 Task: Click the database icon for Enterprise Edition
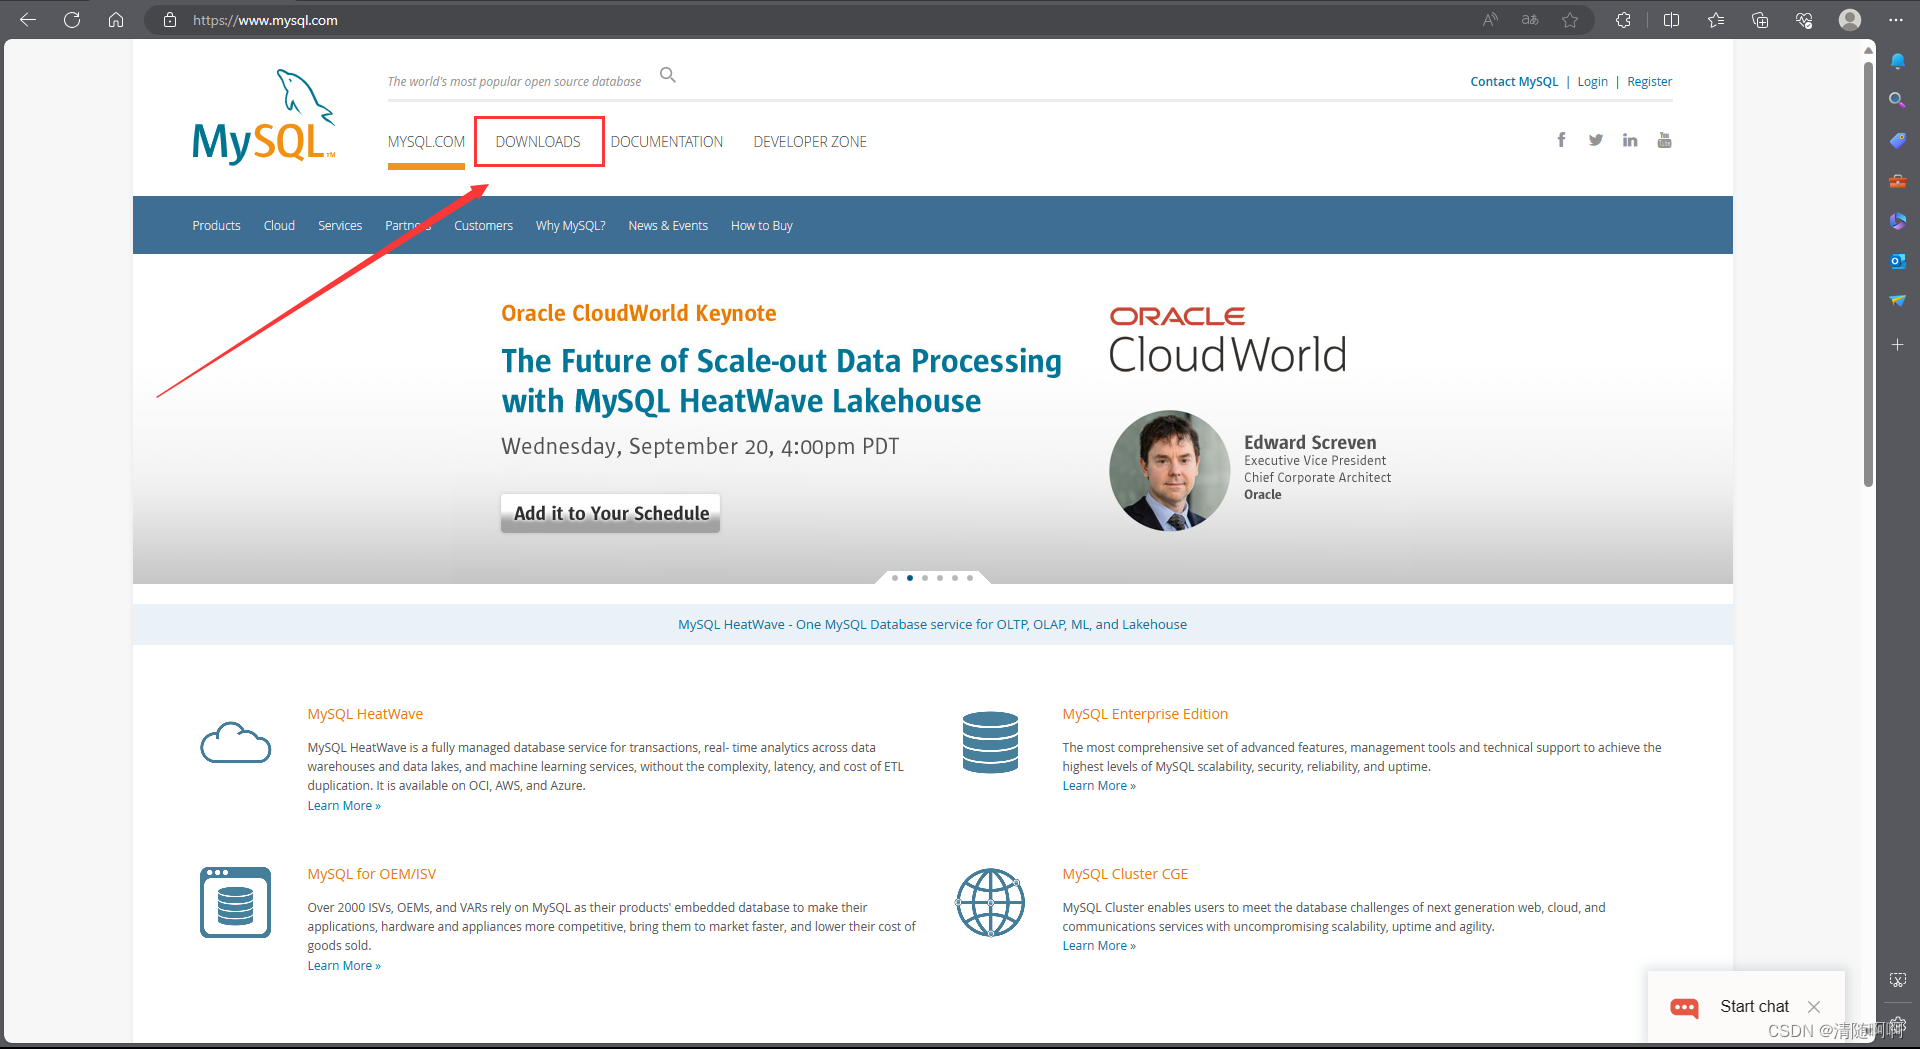(x=990, y=742)
